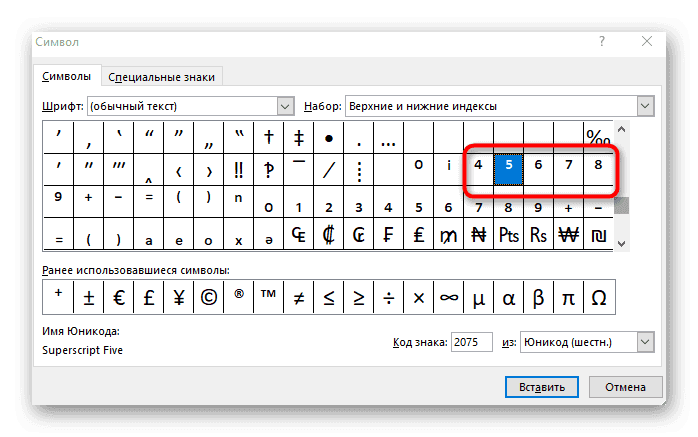Select the fraction slash ⁄ symbol
This screenshot has height=437, width=698.
pos(329,170)
